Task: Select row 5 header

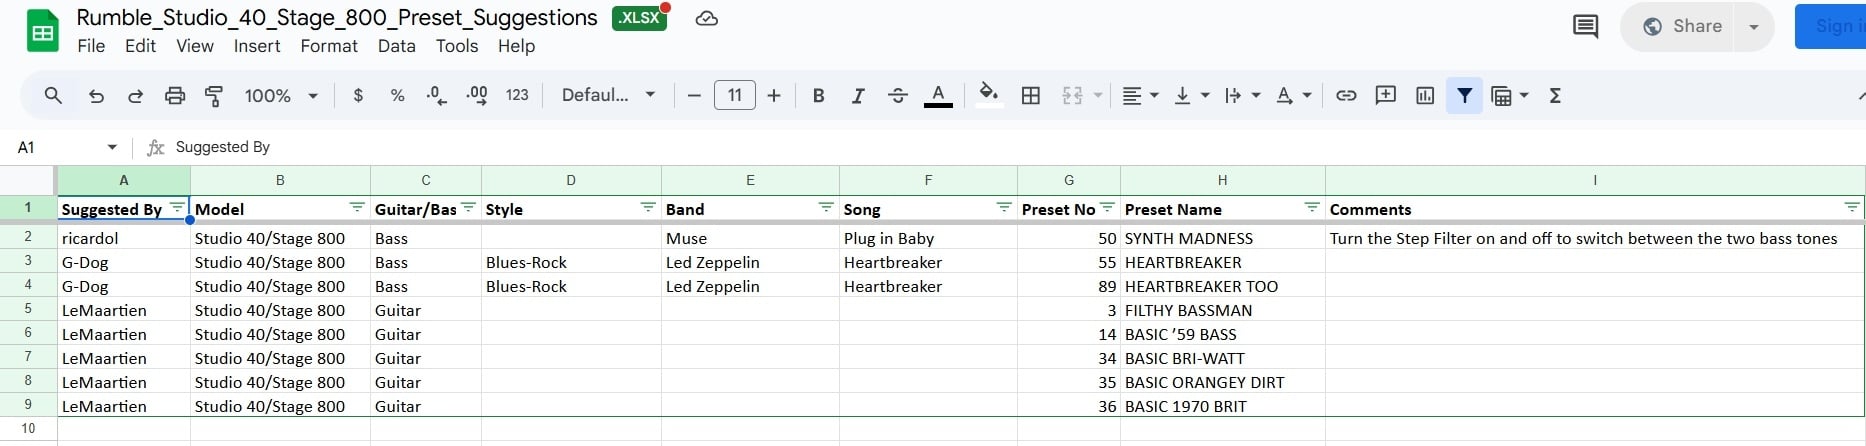Action: pos(28,309)
